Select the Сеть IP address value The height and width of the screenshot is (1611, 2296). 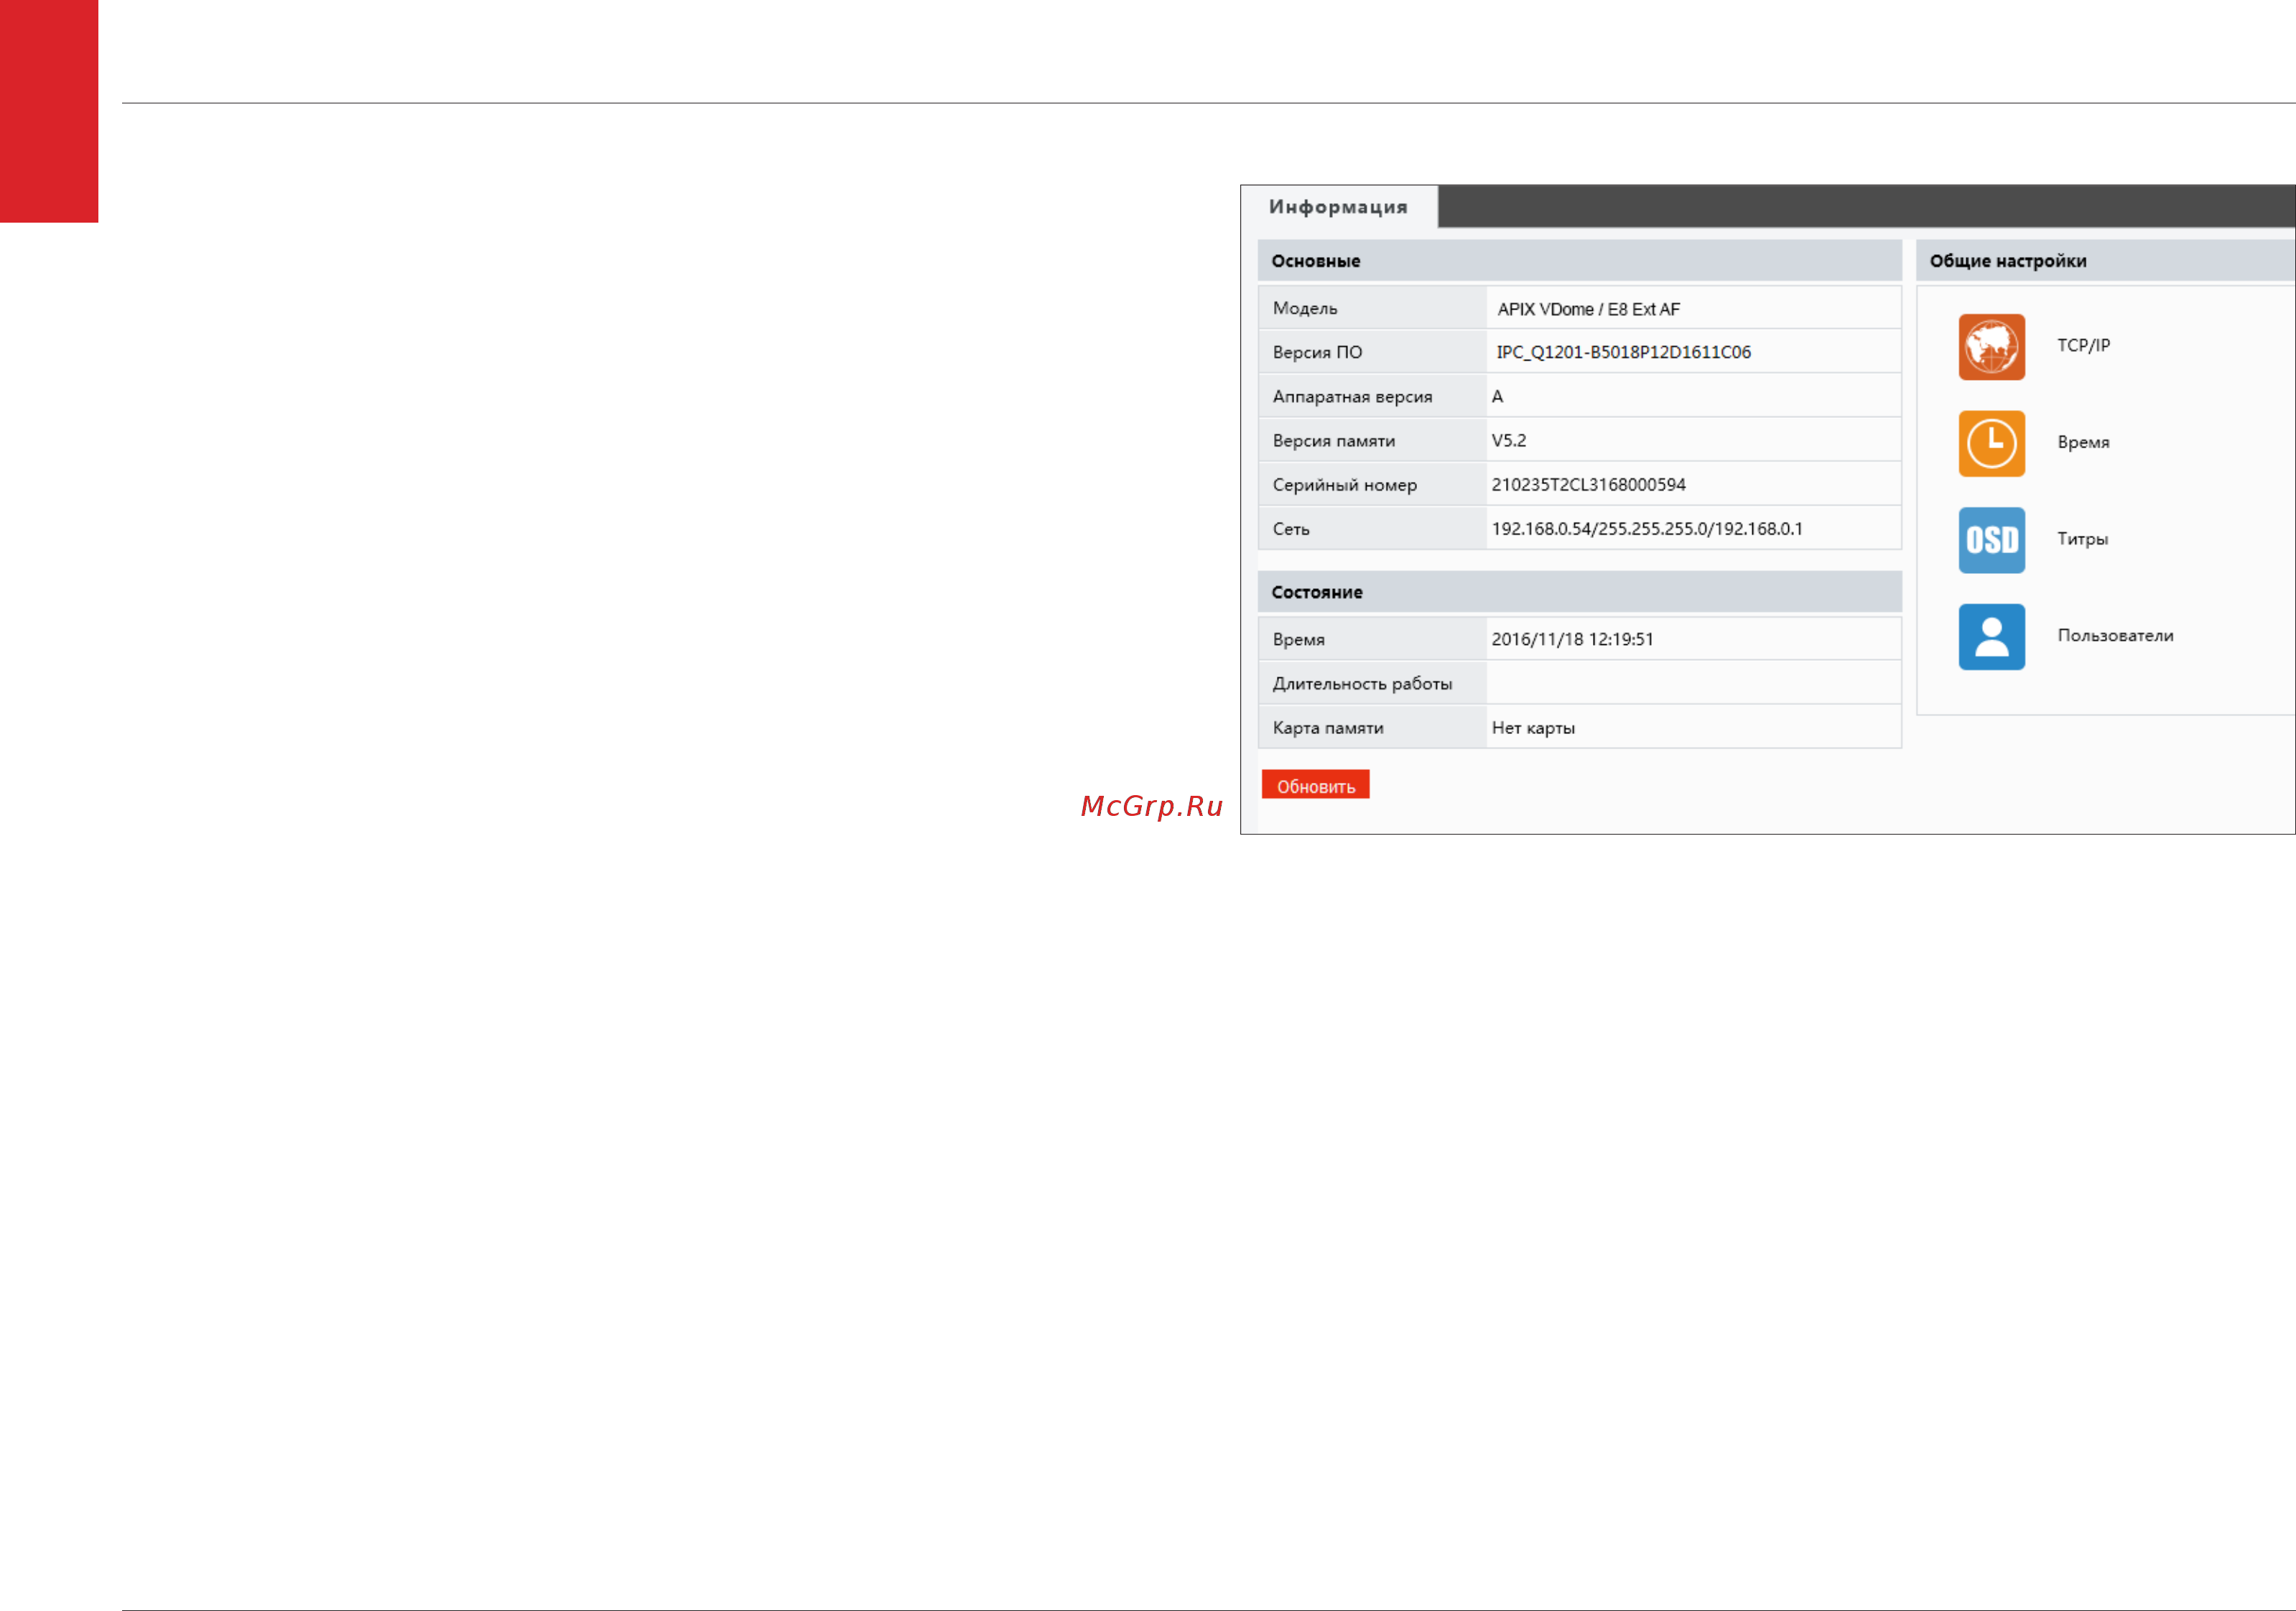(1647, 529)
